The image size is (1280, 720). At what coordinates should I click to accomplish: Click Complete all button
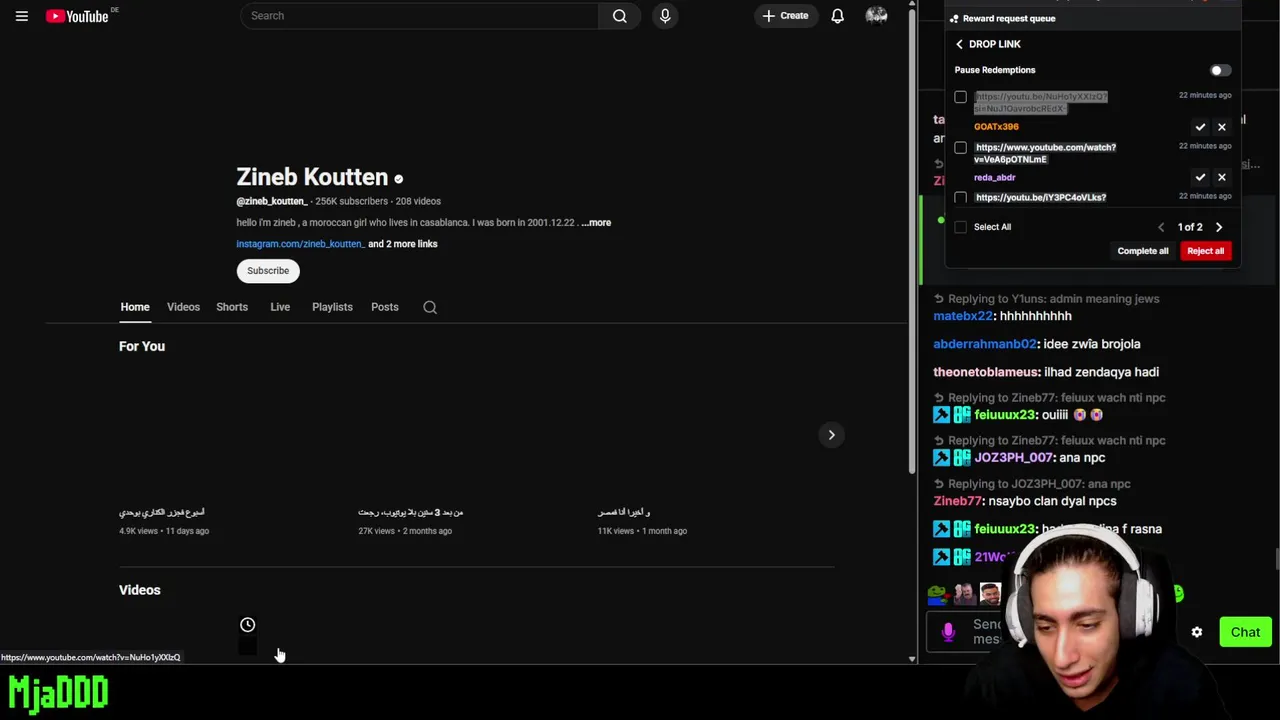pyautogui.click(x=1143, y=251)
